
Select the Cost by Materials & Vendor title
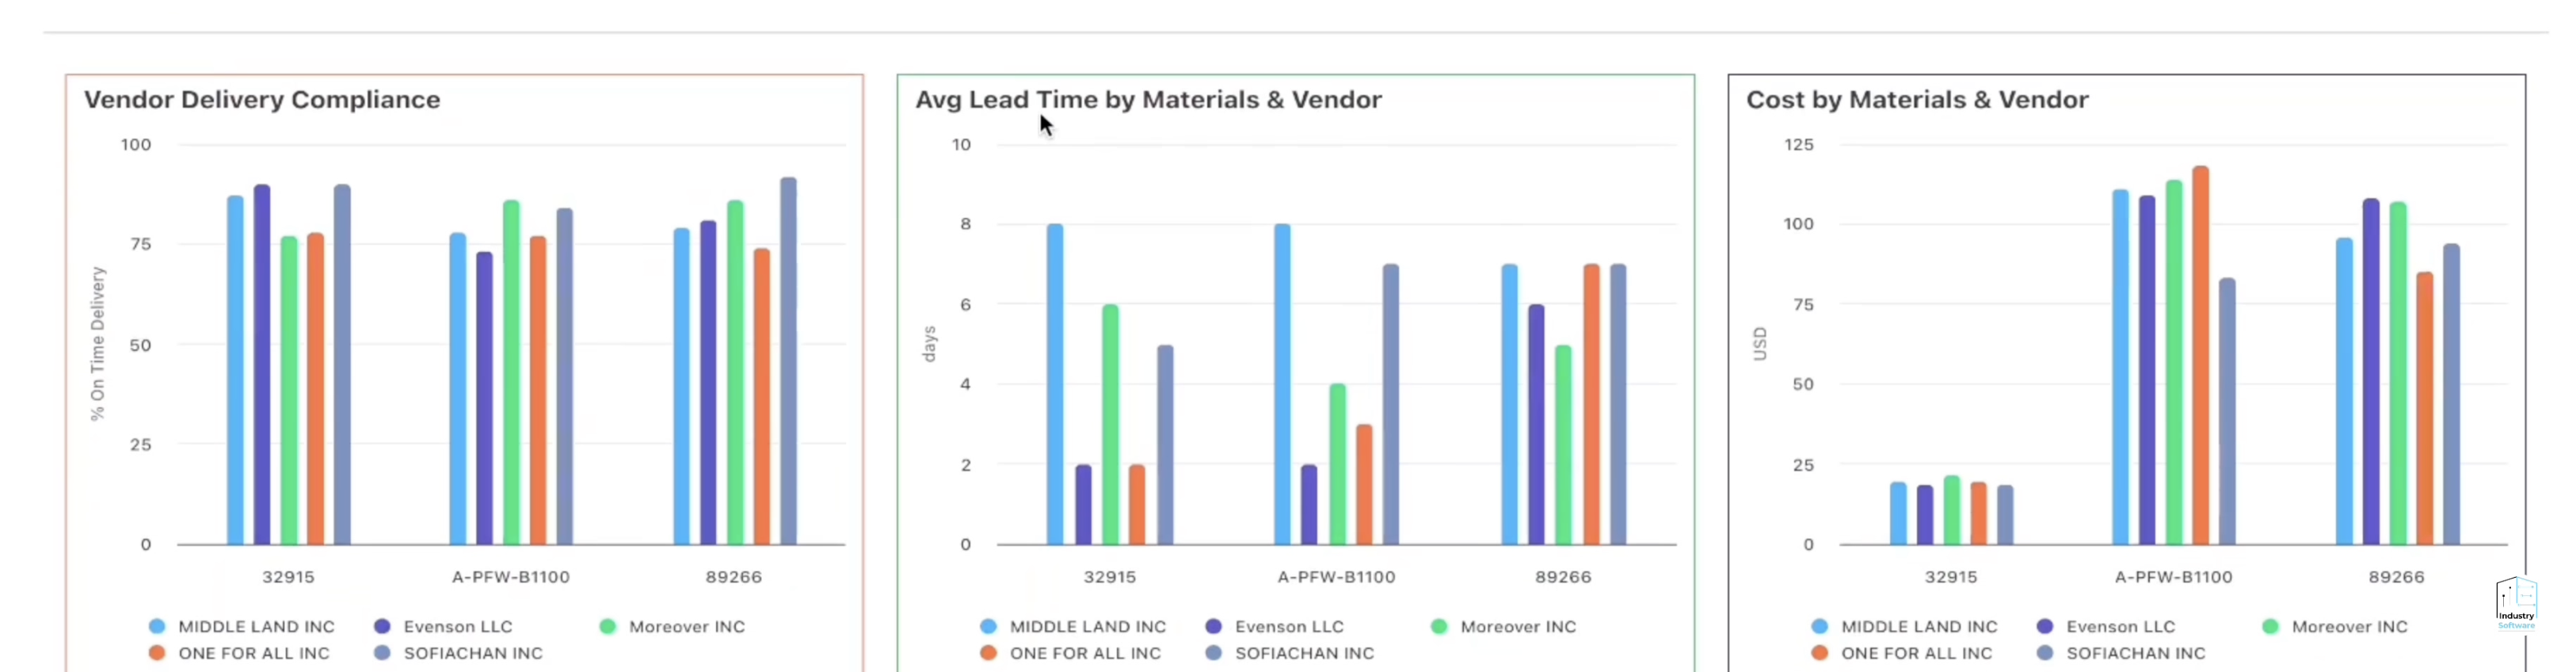(1917, 100)
